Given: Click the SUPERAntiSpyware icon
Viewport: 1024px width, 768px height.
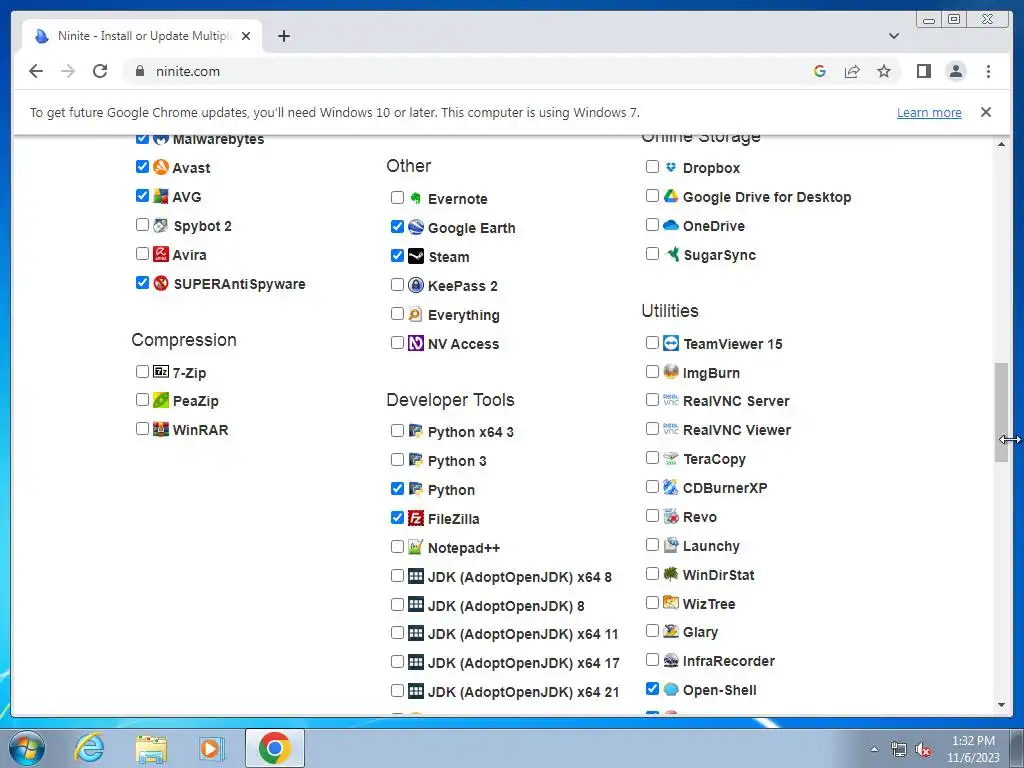Looking at the screenshot, I should [x=161, y=283].
